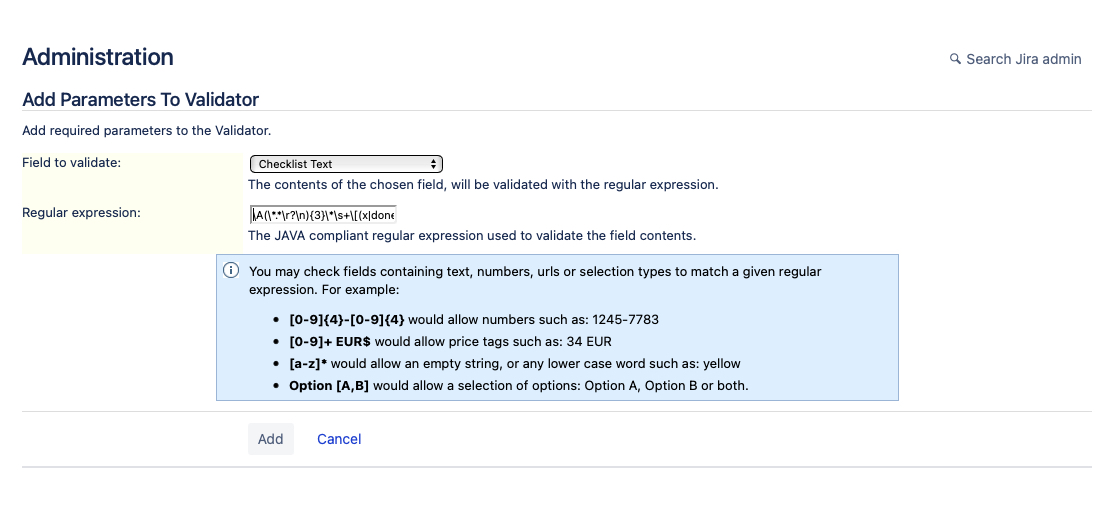Viewport: 1115px width, 508px height.
Task: Click the magnifier icon beside Search Jira admin
Action: (955, 59)
